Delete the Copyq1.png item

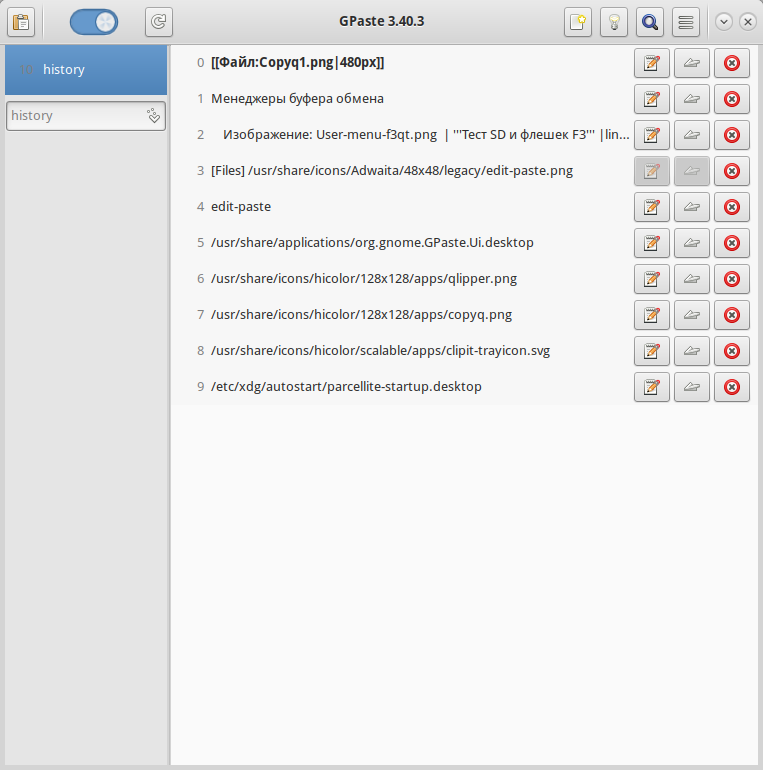[732, 63]
